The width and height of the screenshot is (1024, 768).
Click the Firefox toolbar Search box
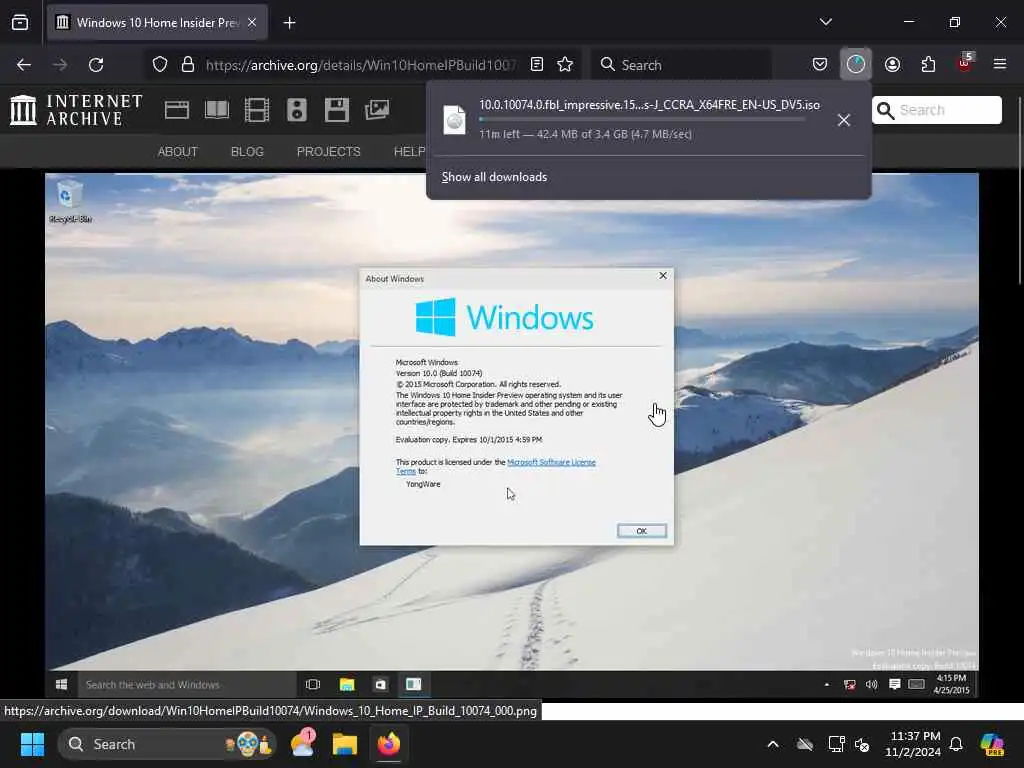(680, 65)
